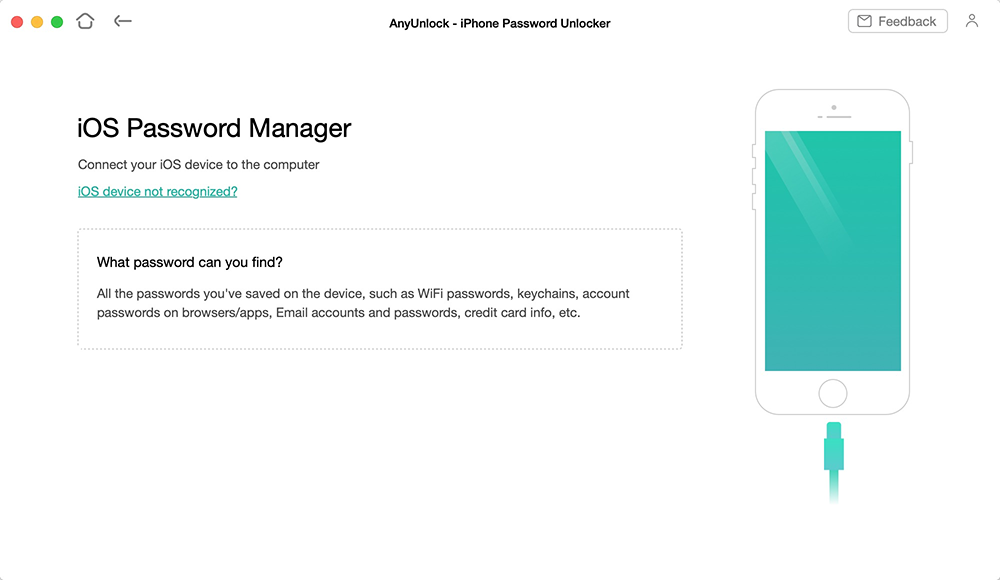Click the envelope icon inside the Feedback button

pyautogui.click(x=866, y=20)
